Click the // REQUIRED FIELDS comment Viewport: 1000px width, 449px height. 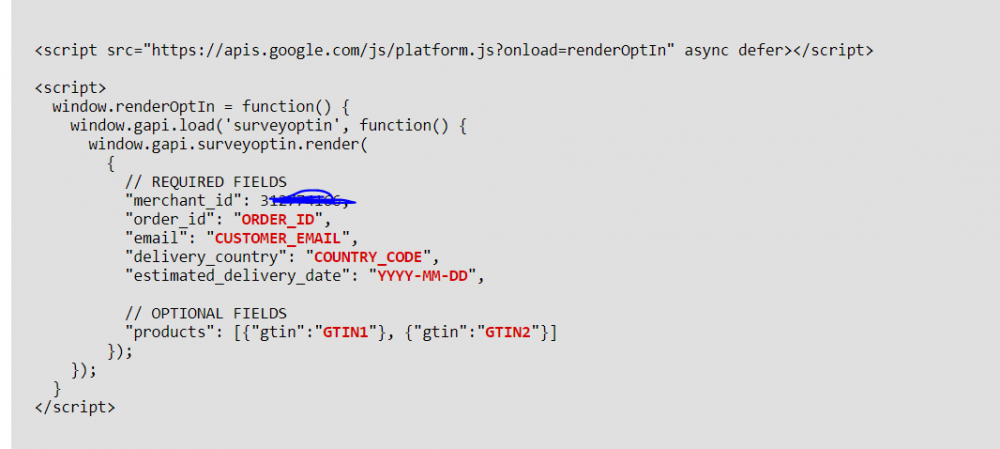coord(206,182)
